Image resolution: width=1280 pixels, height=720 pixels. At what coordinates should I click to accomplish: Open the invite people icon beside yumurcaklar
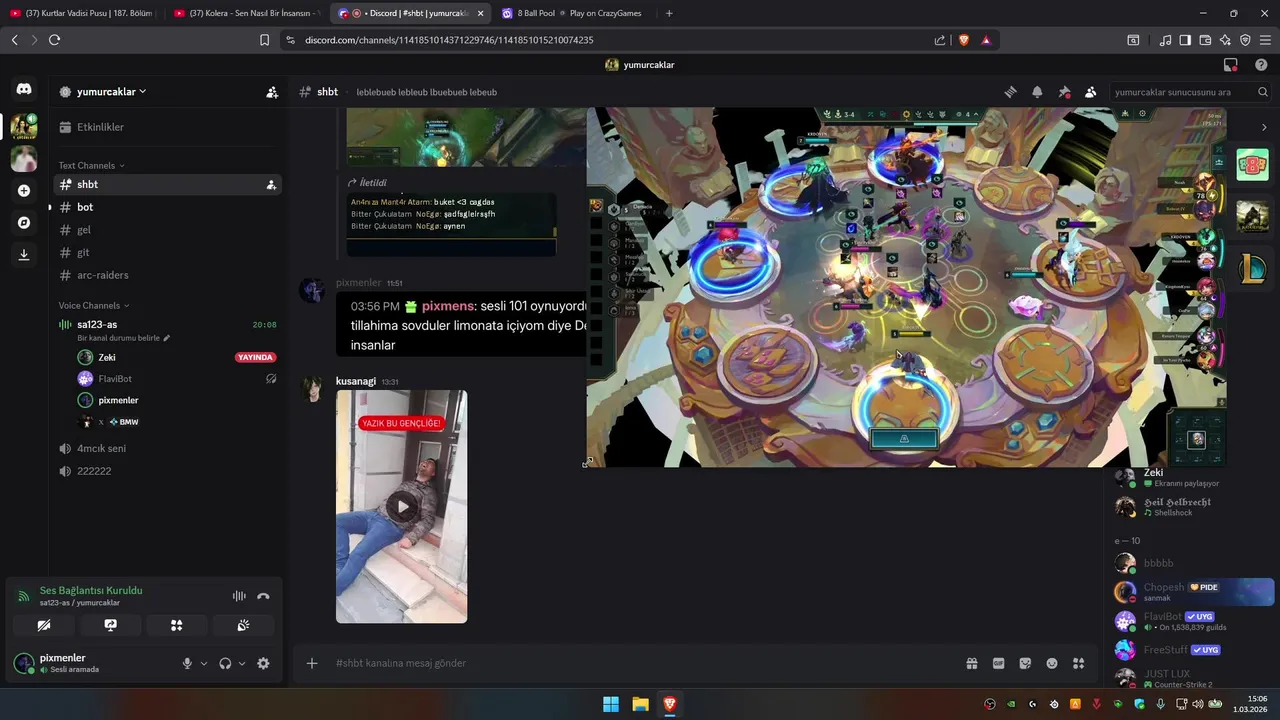(272, 92)
